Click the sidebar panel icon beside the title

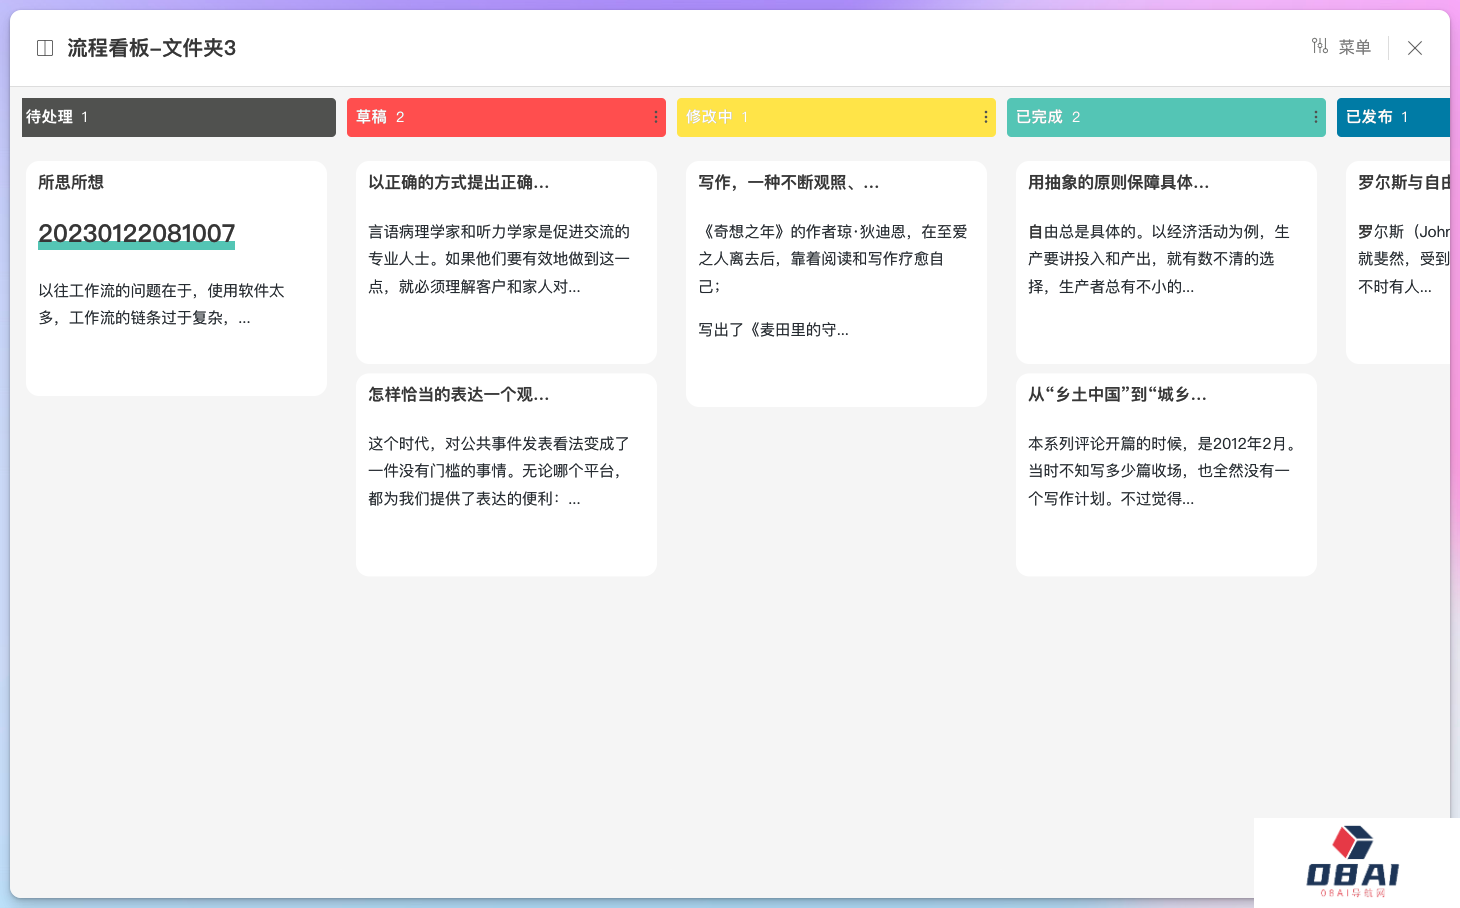[x=45, y=48]
